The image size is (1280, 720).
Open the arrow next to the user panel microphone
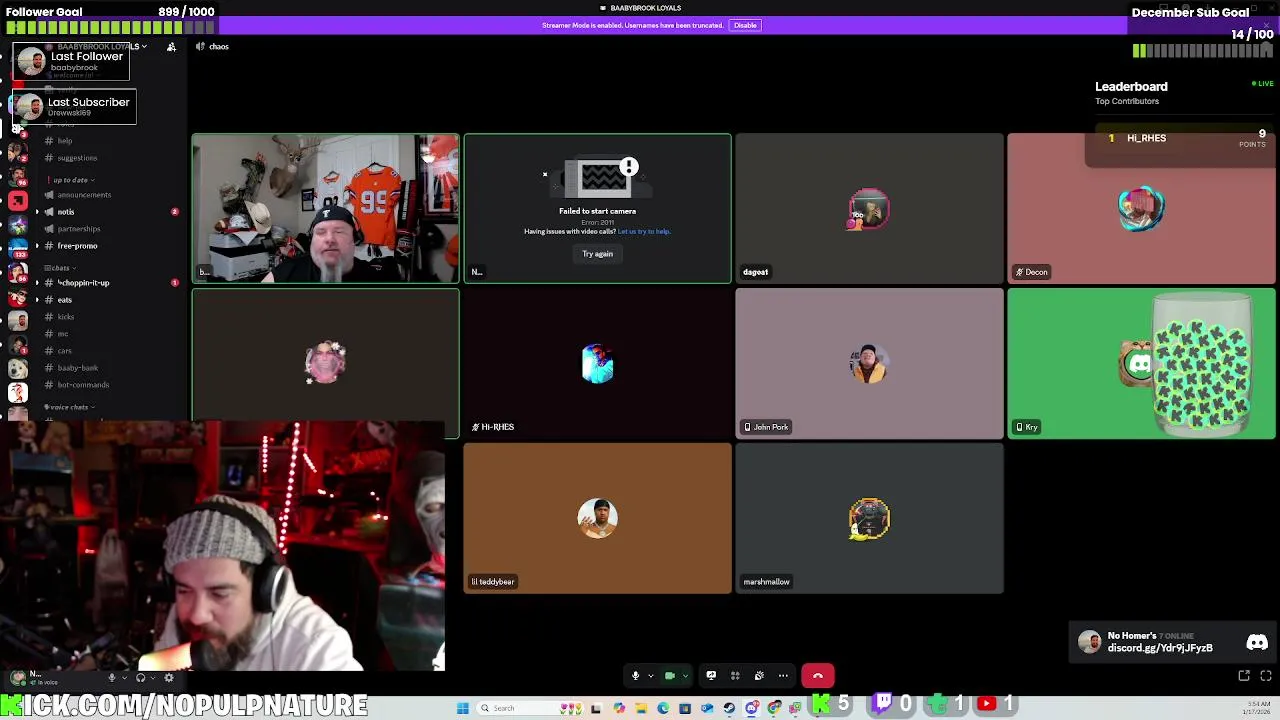pyautogui.click(x=123, y=678)
